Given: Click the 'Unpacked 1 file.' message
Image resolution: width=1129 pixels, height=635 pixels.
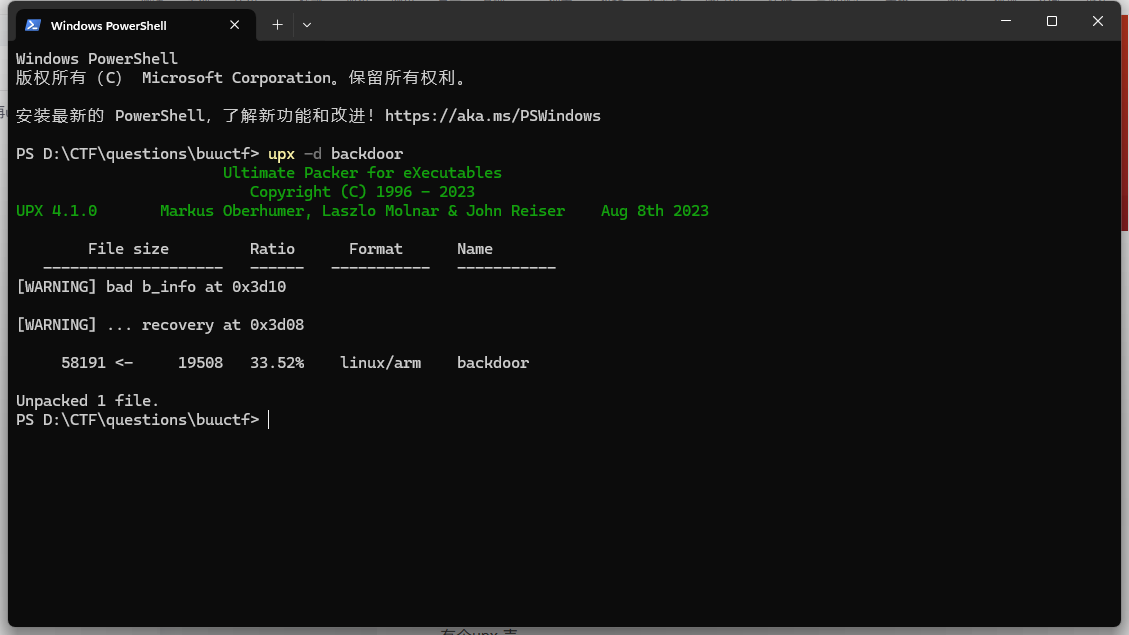Looking at the screenshot, I should coord(88,401).
